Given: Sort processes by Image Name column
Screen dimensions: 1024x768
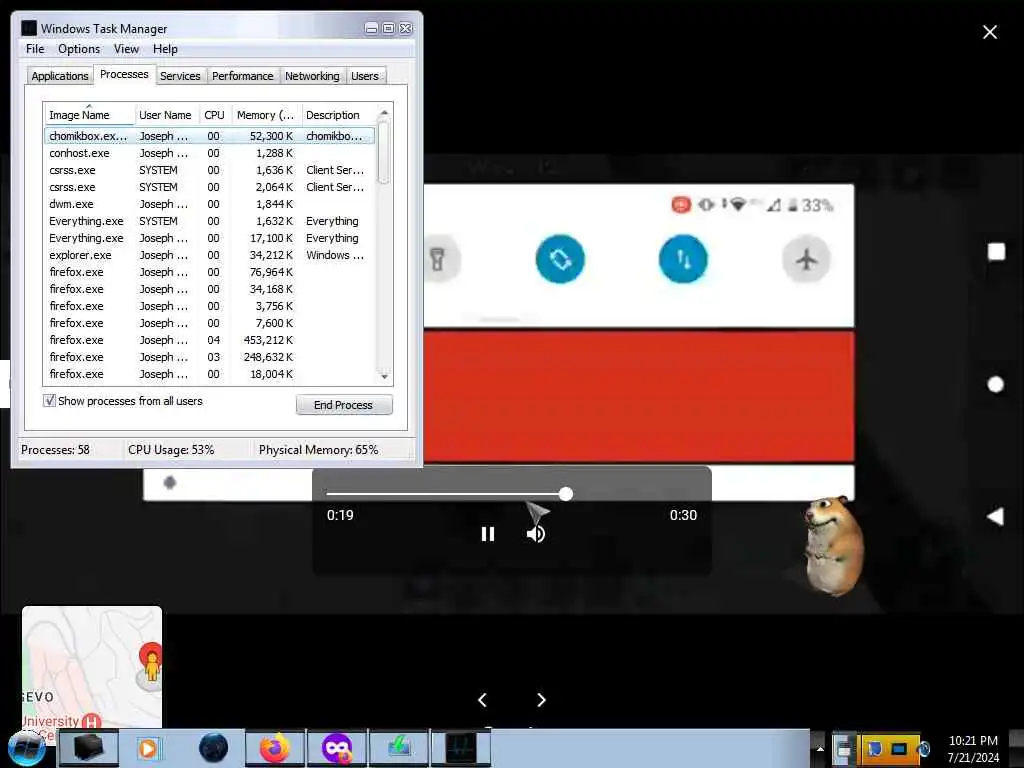Looking at the screenshot, I should point(89,115).
